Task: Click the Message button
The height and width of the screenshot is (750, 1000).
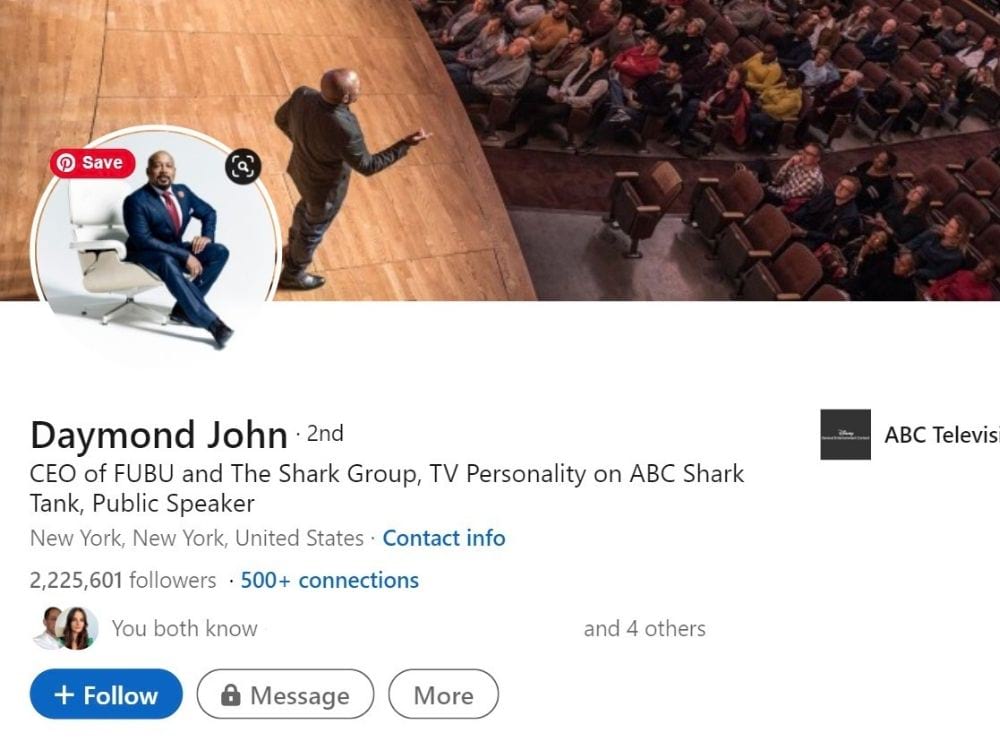Action: [x=285, y=695]
